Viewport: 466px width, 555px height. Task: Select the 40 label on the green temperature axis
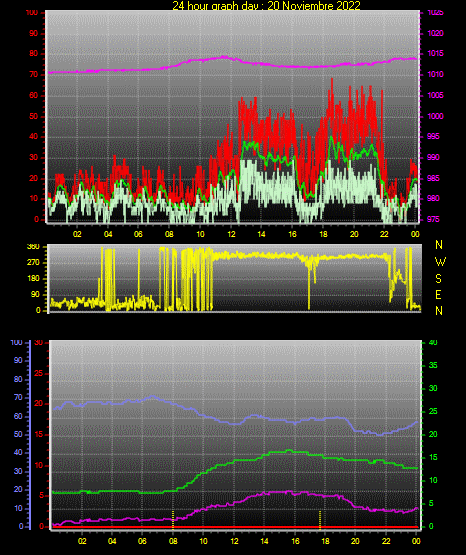point(433,343)
